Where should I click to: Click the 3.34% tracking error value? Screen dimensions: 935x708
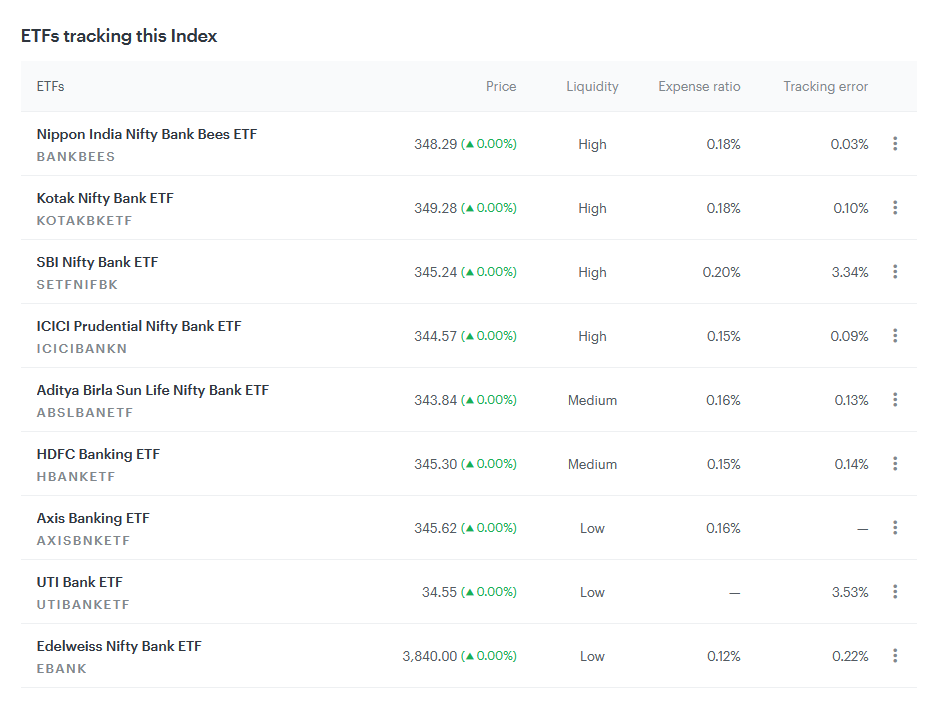tap(850, 272)
